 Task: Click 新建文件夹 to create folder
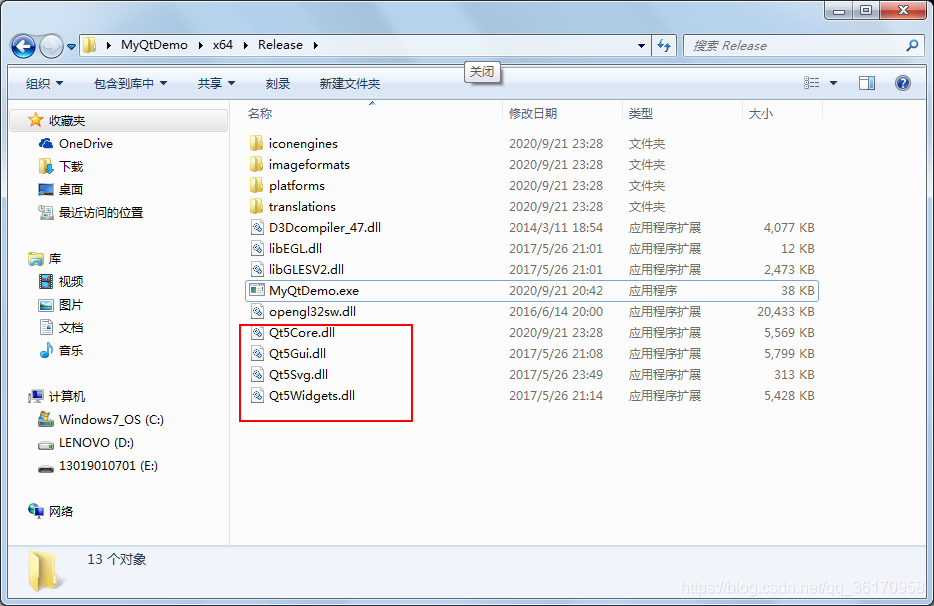(350, 83)
